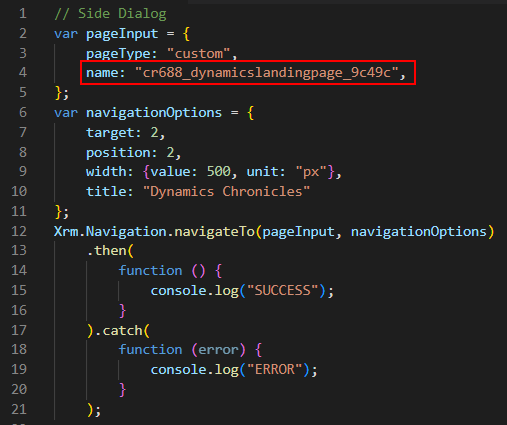Click the closing '};' on line 11
Screen dimensions: 507x425
62,212
